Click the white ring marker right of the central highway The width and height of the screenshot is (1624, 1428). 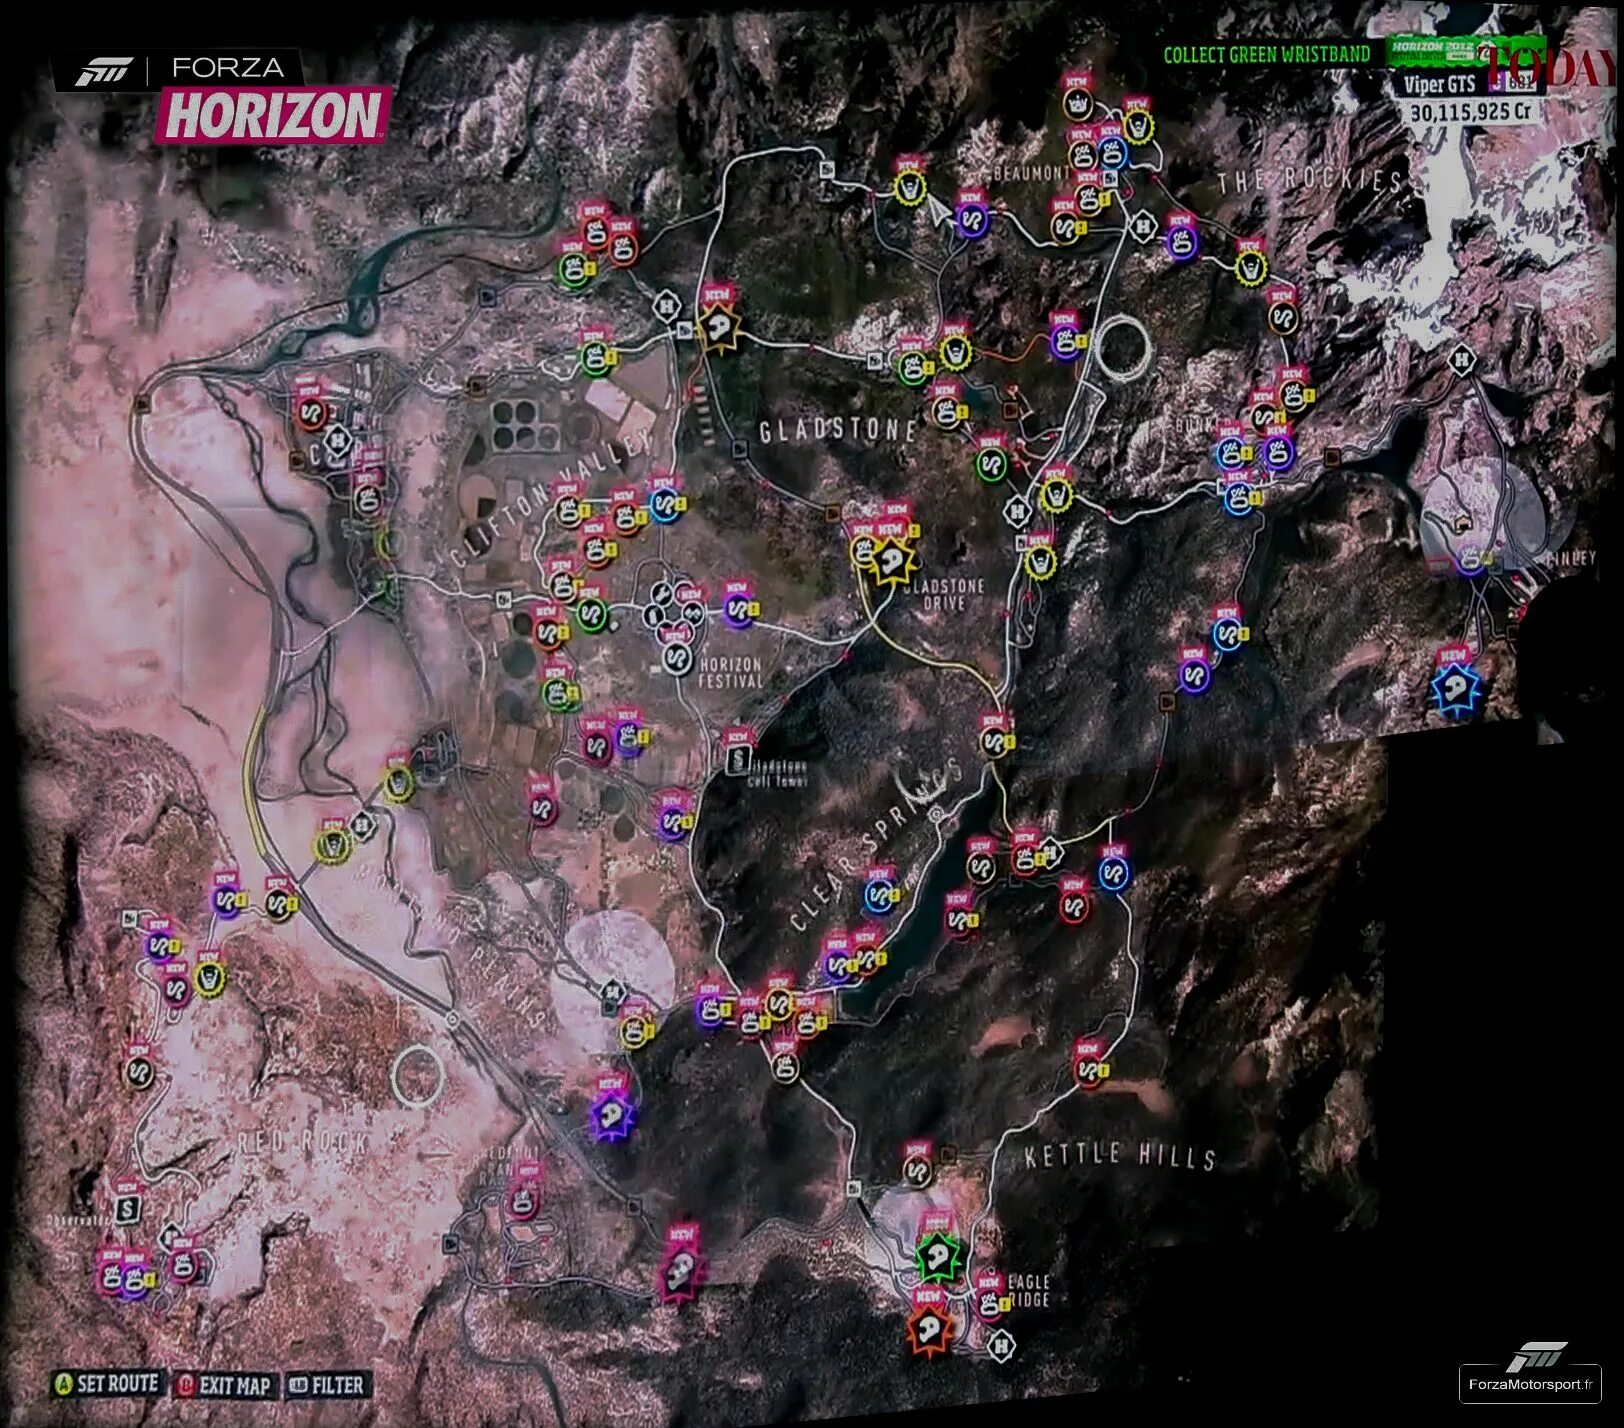coord(1123,347)
